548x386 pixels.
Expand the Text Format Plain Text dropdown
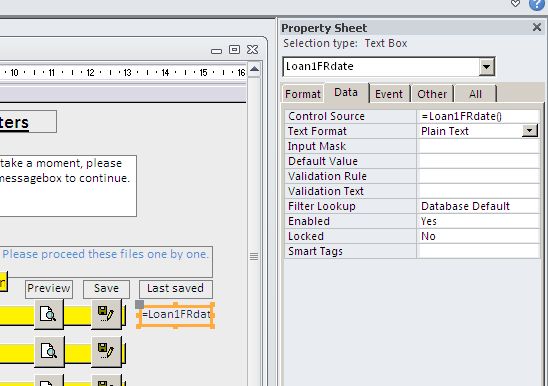(530, 131)
